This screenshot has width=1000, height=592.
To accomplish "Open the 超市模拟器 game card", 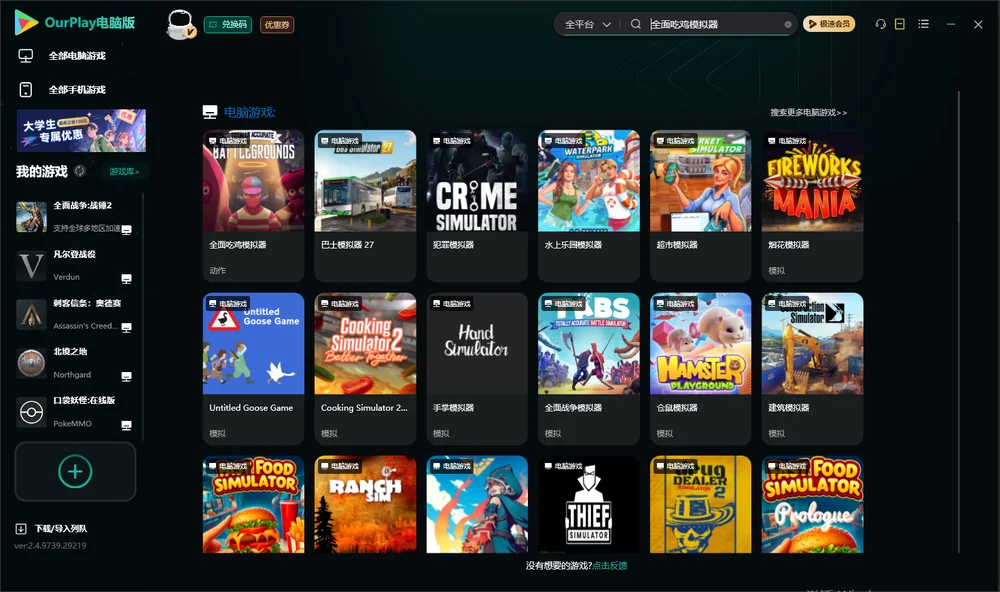I will point(700,205).
